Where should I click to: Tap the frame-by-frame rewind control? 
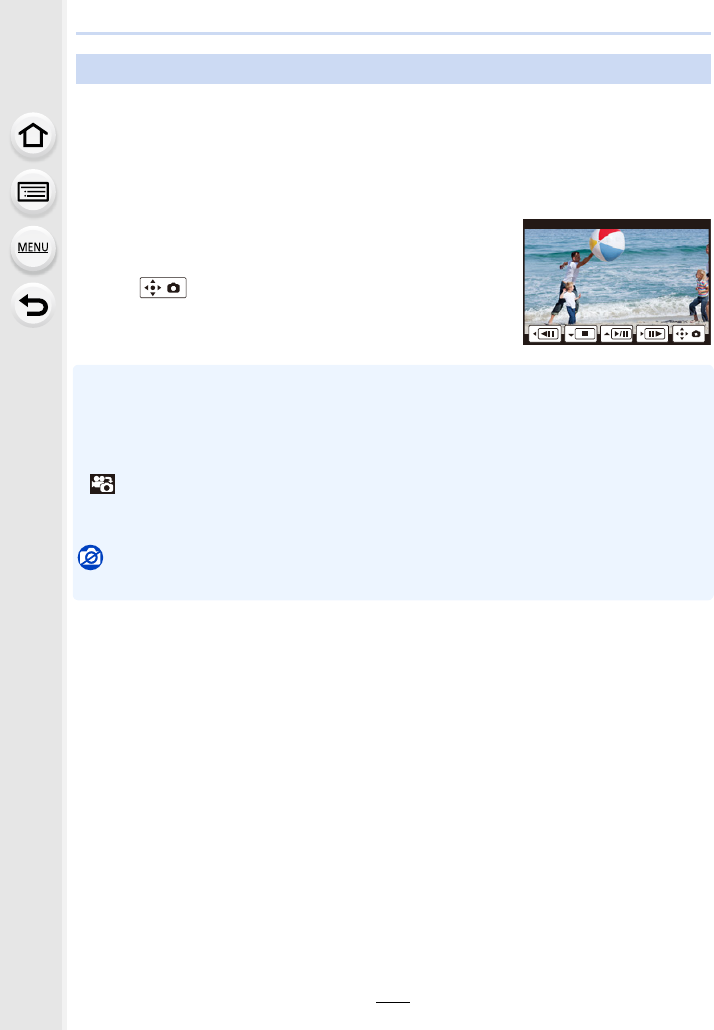545,334
